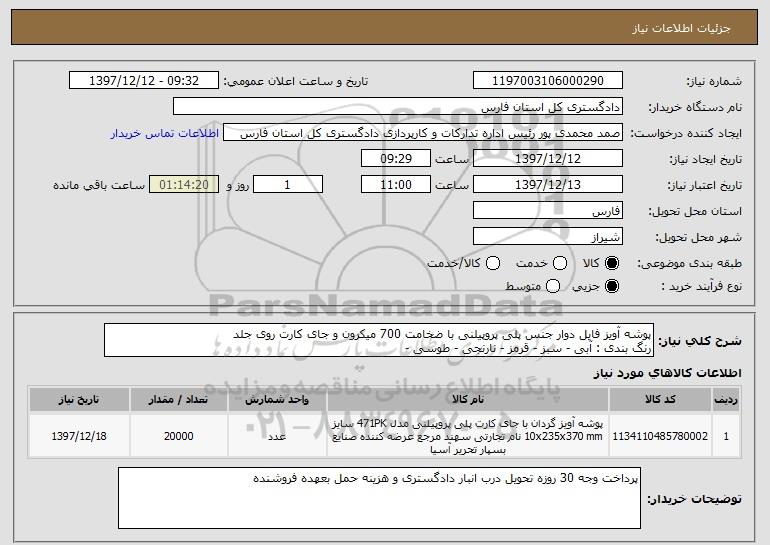Click the اطلاعات کالاهای مورد نیاز heading
The image size is (770, 545).
point(667,373)
